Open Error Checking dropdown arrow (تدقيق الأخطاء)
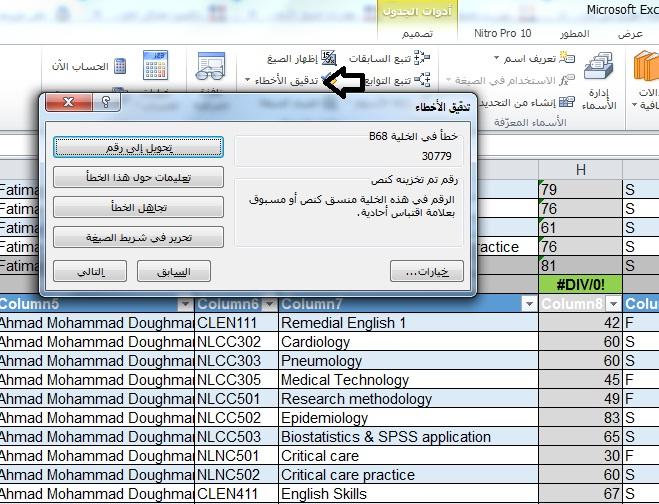 pyautogui.click(x=248, y=80)
